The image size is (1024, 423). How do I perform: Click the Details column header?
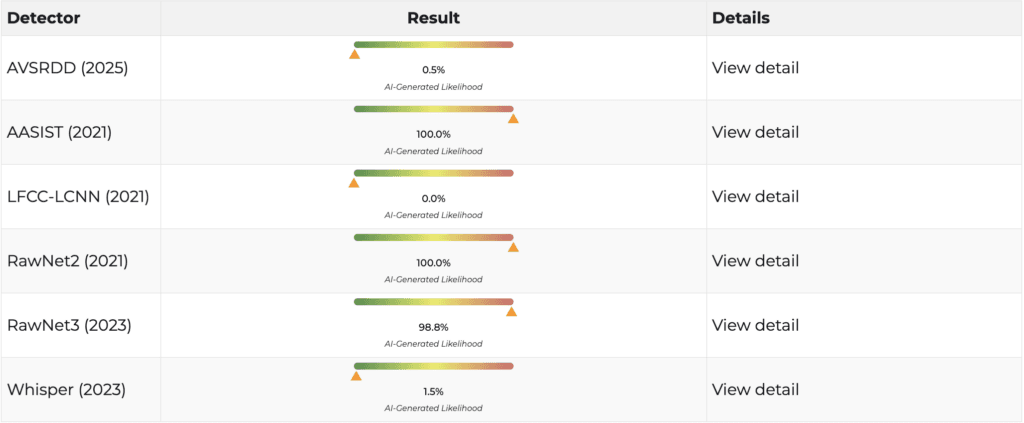(x=741, y=18)
